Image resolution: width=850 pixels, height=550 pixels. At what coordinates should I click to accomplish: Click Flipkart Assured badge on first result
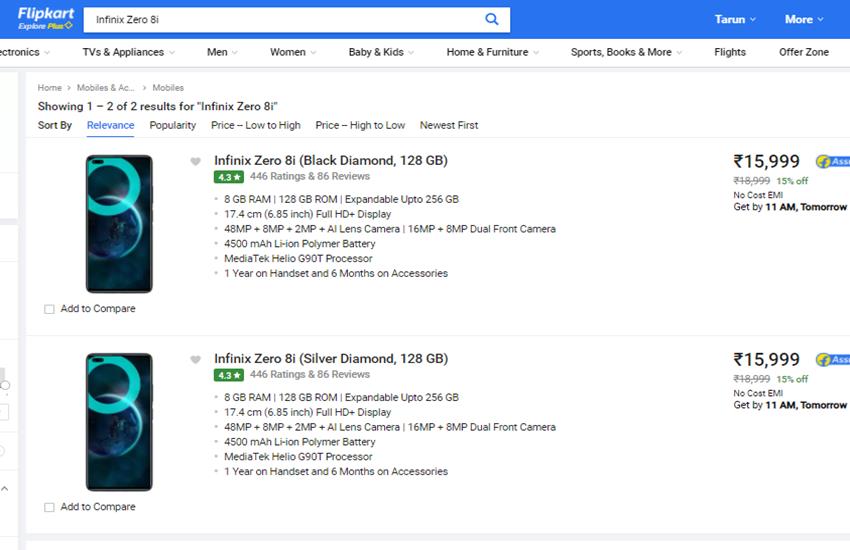click(832, 162)
